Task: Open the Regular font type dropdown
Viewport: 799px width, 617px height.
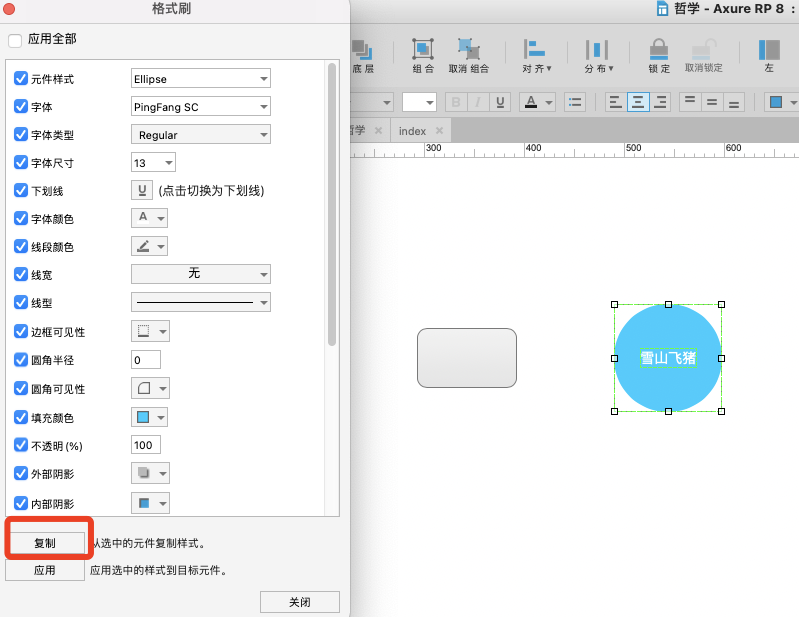Action: 201,135
